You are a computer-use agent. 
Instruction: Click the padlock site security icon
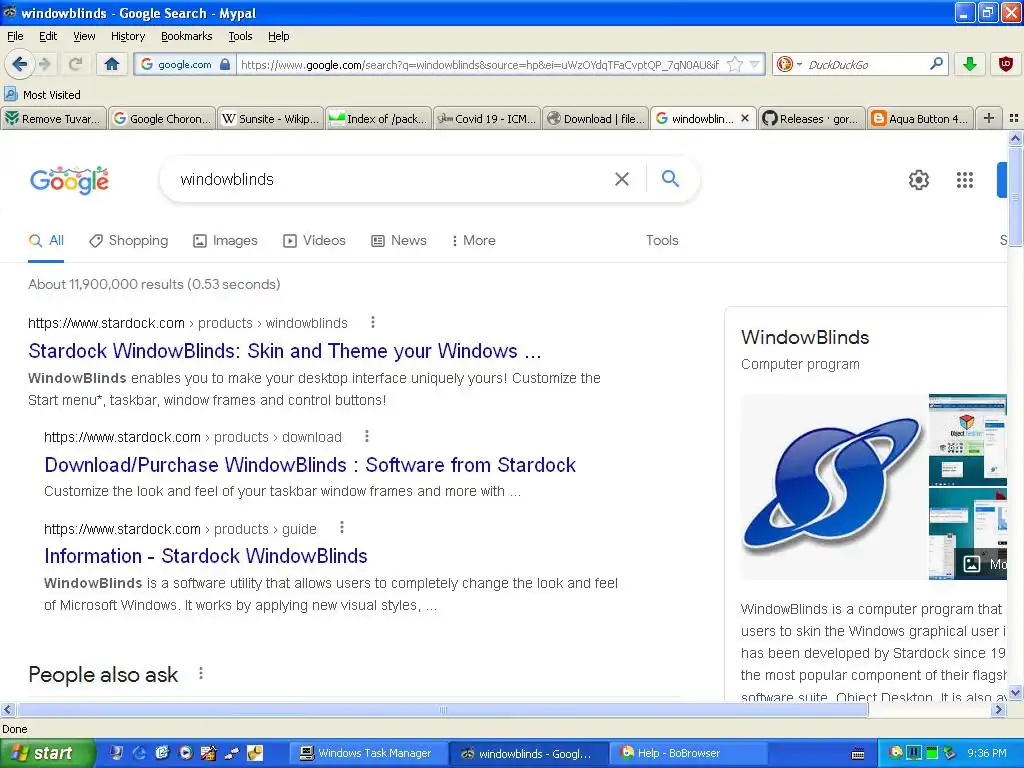tap(225, 64)
